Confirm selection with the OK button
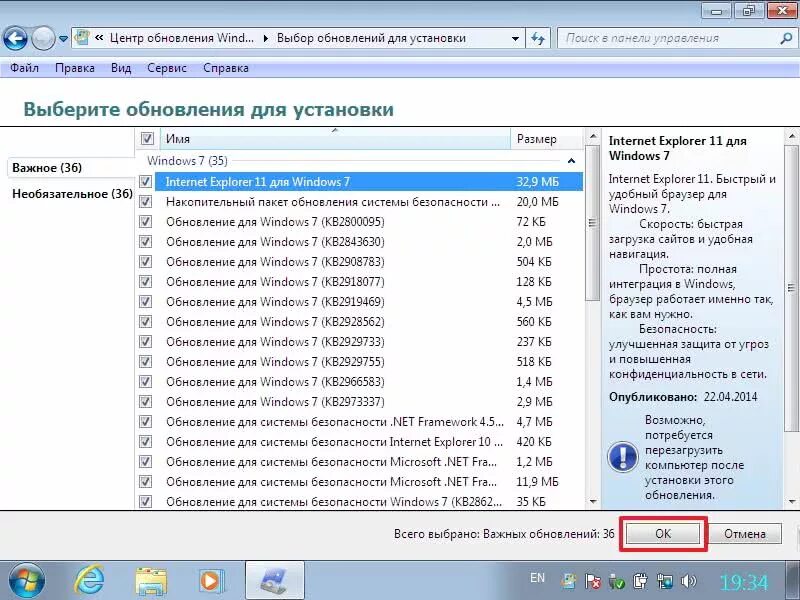The height and width of the screenshot is (600, 800). coord(663,534)
